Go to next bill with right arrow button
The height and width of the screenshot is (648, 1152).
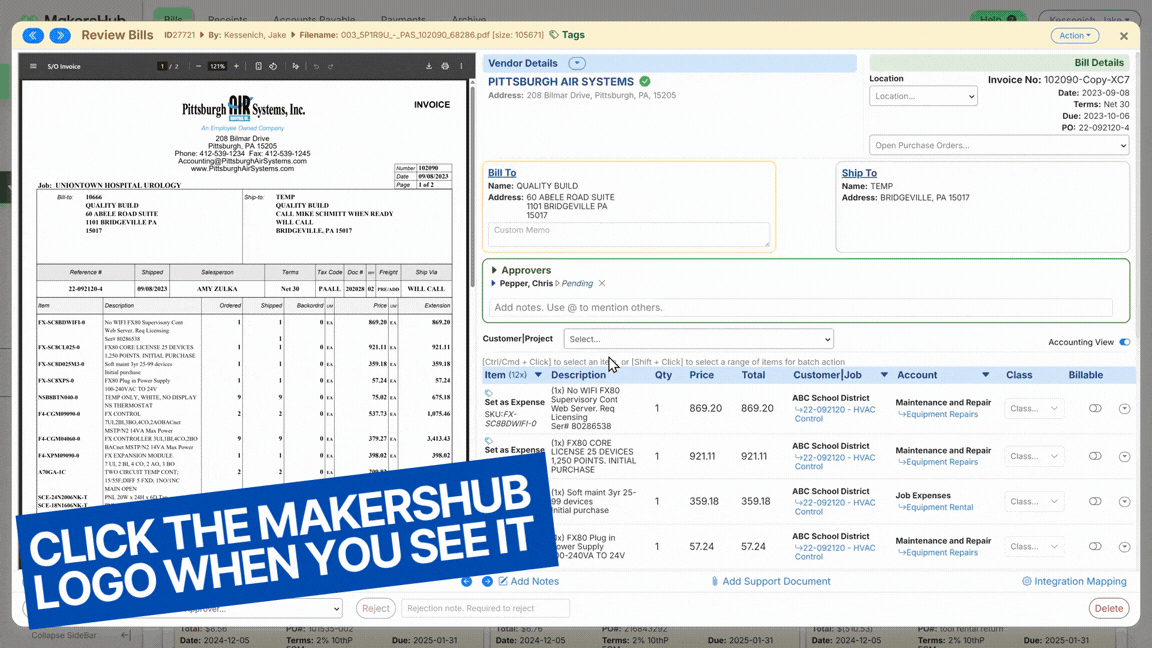click(x=60, y=35)
